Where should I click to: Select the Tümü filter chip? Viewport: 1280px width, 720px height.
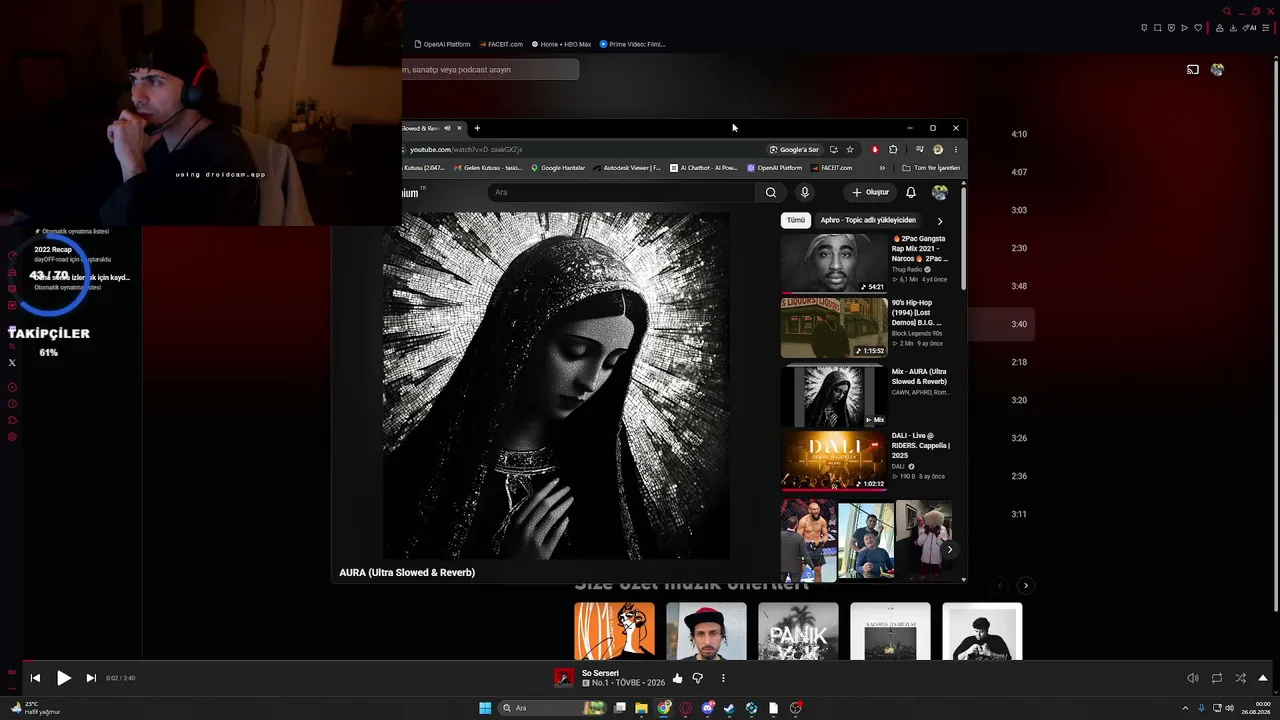(x=796, y=220)
